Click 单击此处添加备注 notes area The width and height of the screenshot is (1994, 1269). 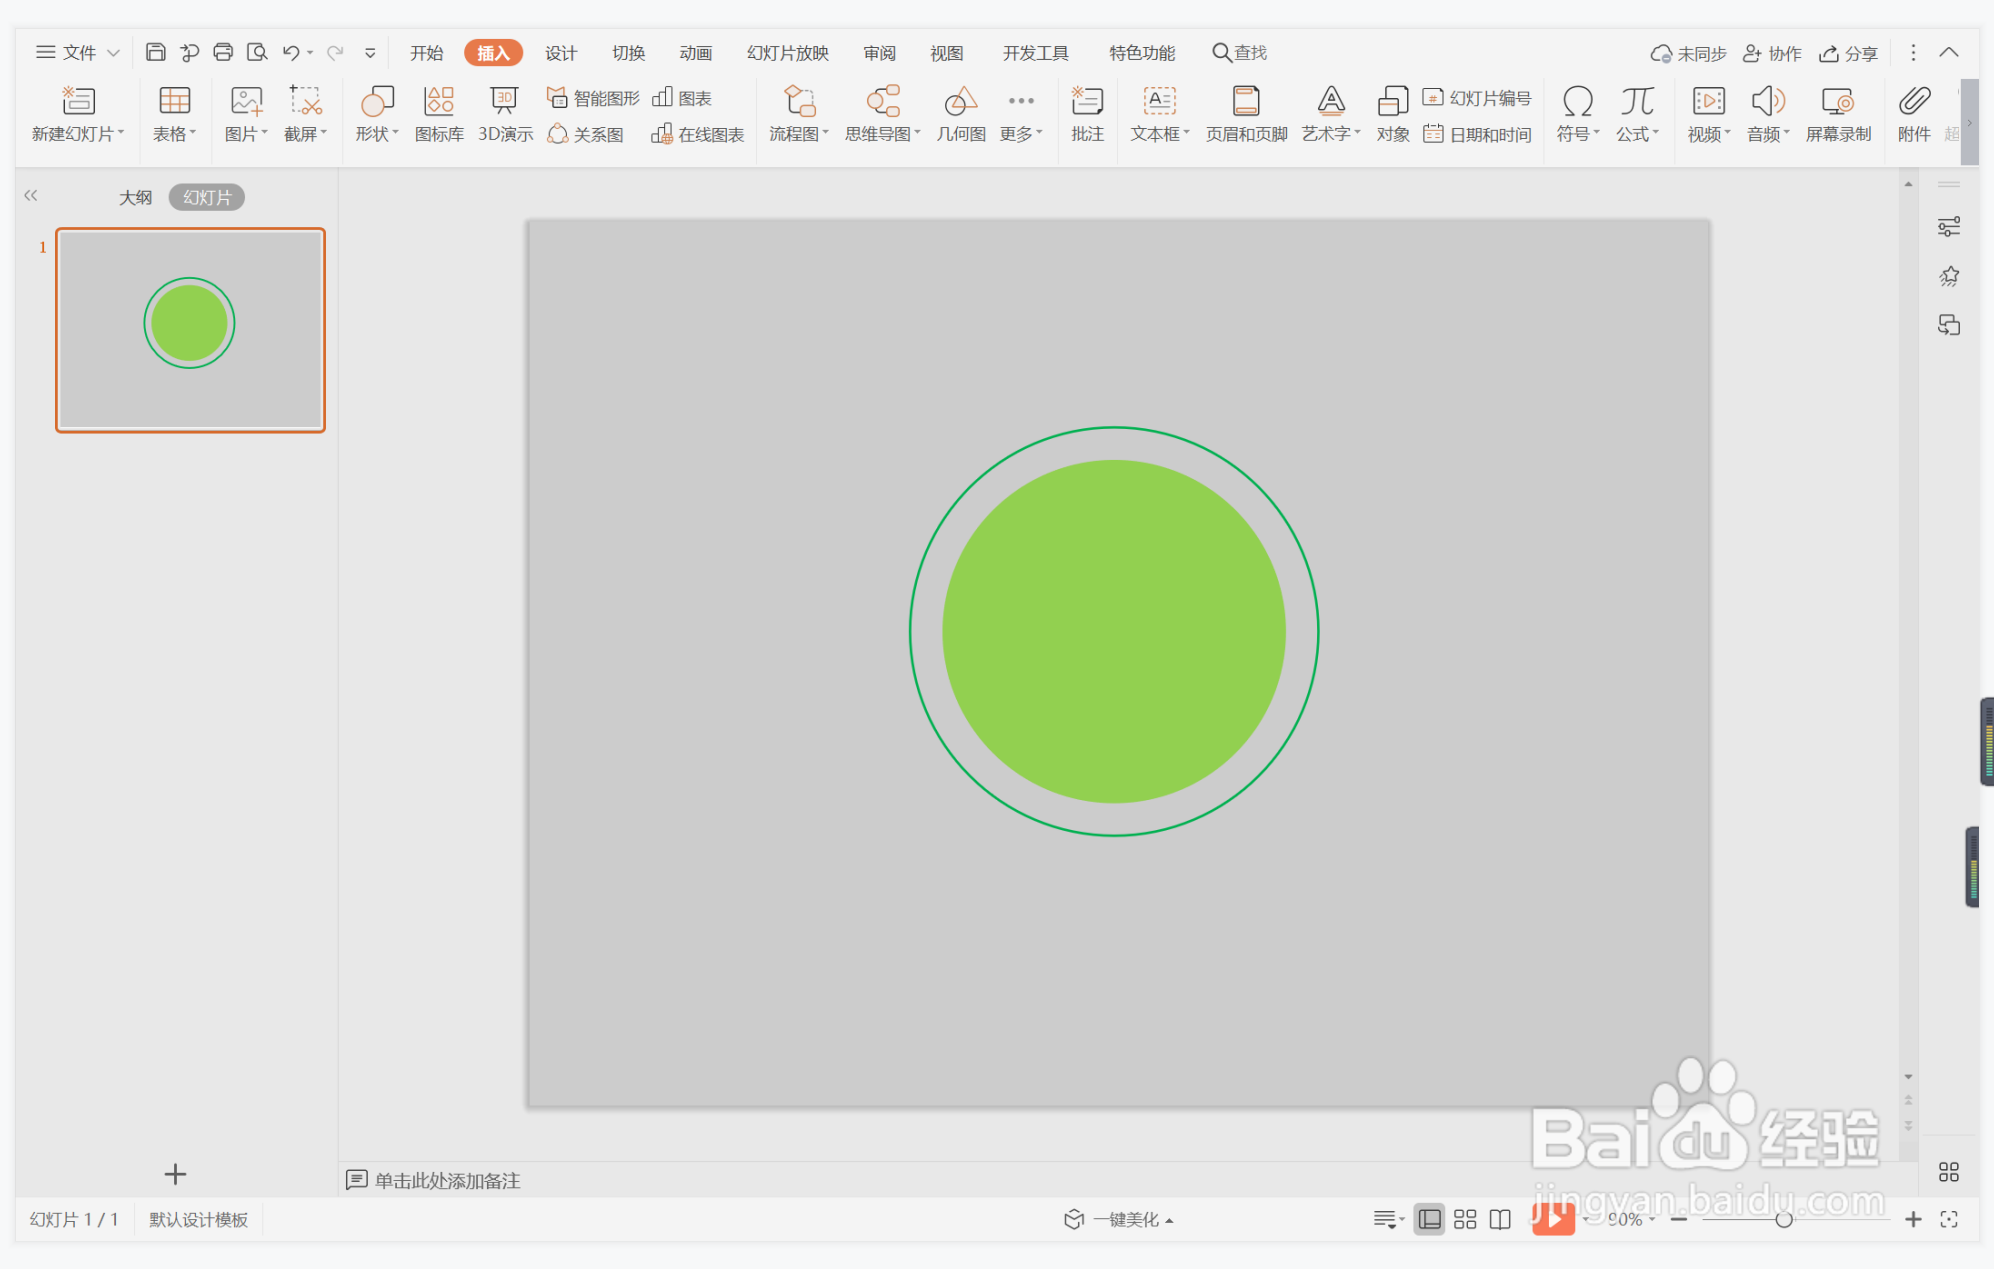coord(447,1180)
